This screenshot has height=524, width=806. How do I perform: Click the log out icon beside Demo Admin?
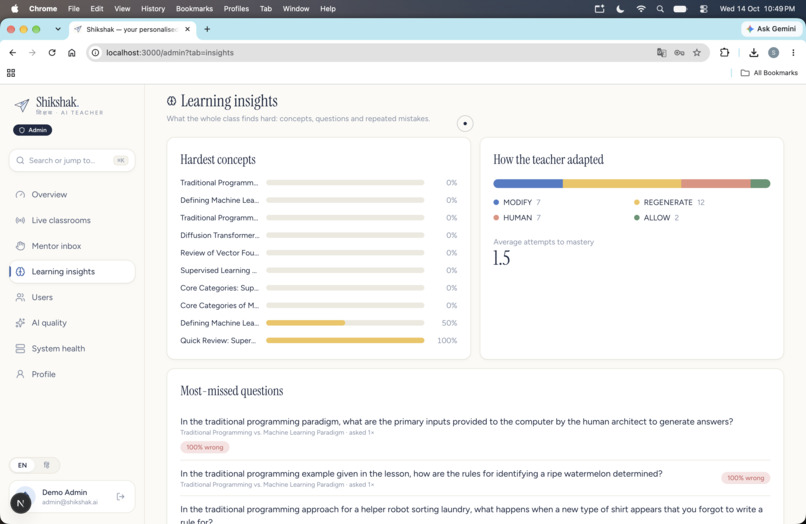pyautogui.click(x=120, y=496)
